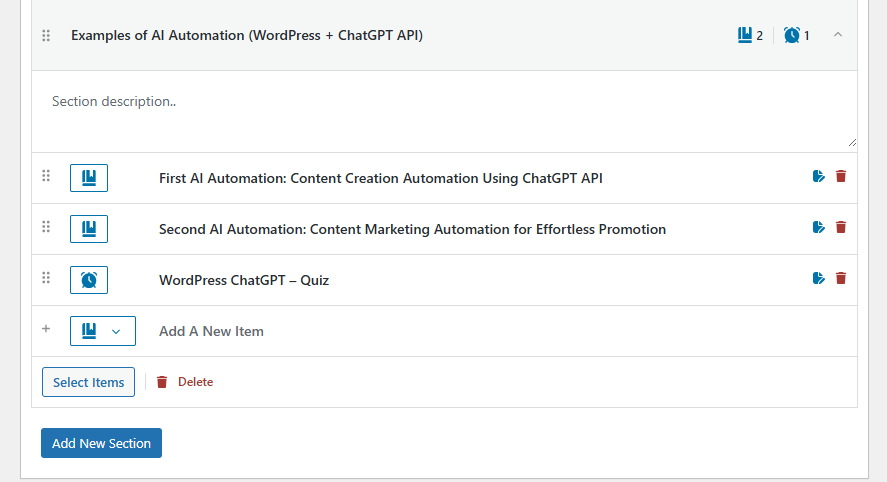
Task: Edit the WordPress ChatGPT Quiz item
Action: (x=819, y=278)
